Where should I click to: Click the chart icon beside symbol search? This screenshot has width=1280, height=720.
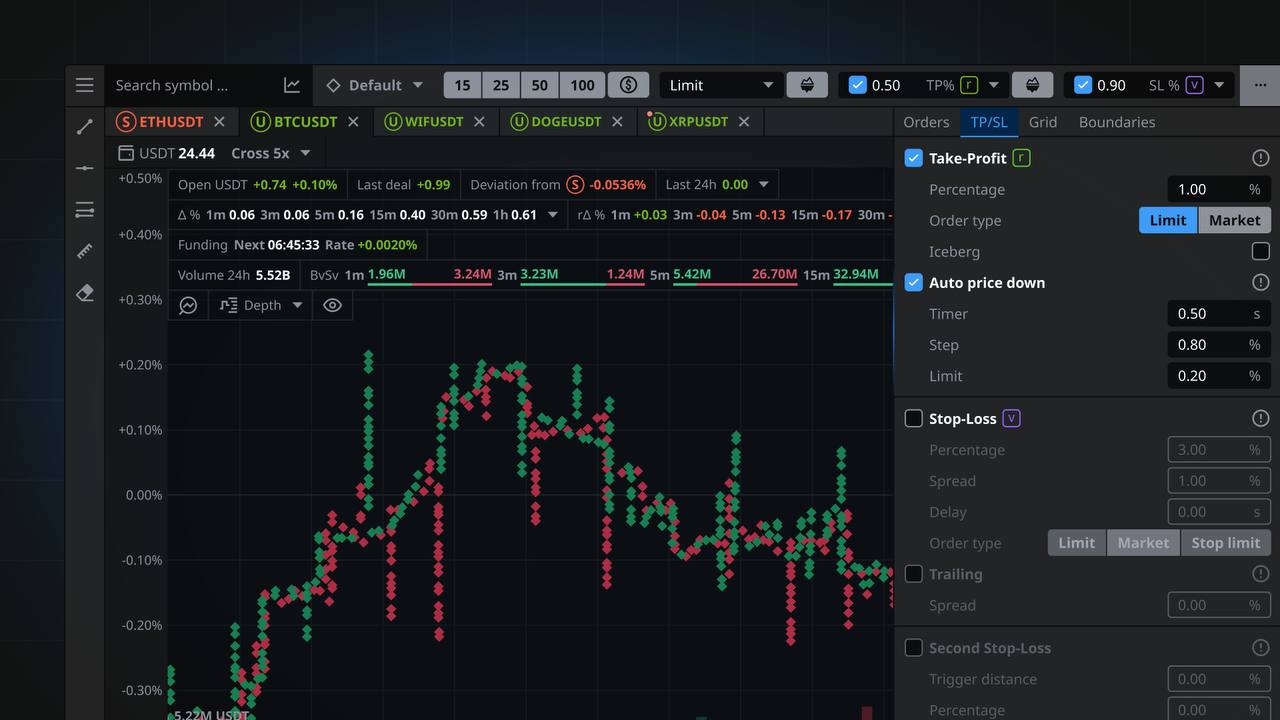pos(292,85)
